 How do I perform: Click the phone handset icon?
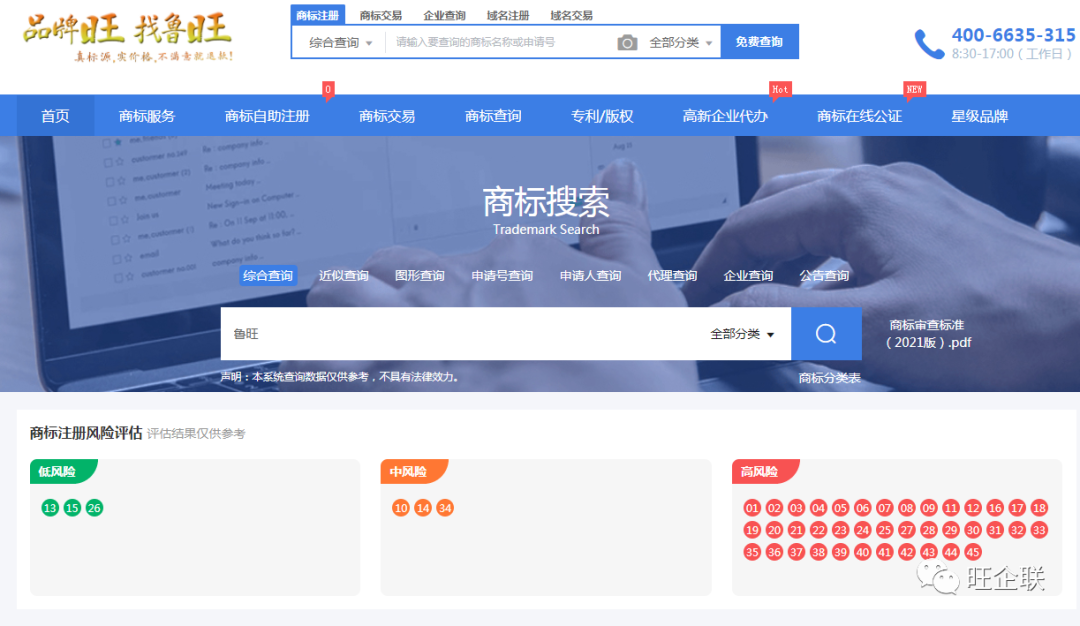click(x=929, y=44)
